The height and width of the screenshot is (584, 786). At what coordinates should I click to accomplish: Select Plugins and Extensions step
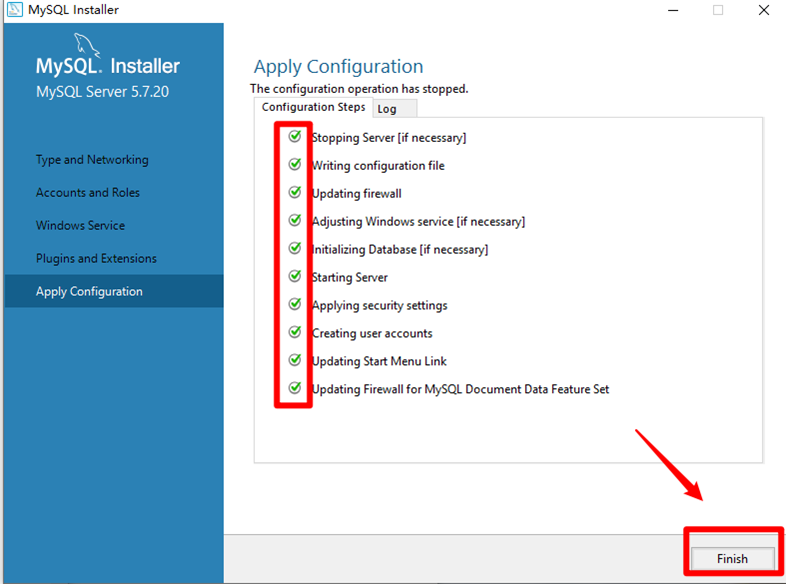[x=96, y=259]
